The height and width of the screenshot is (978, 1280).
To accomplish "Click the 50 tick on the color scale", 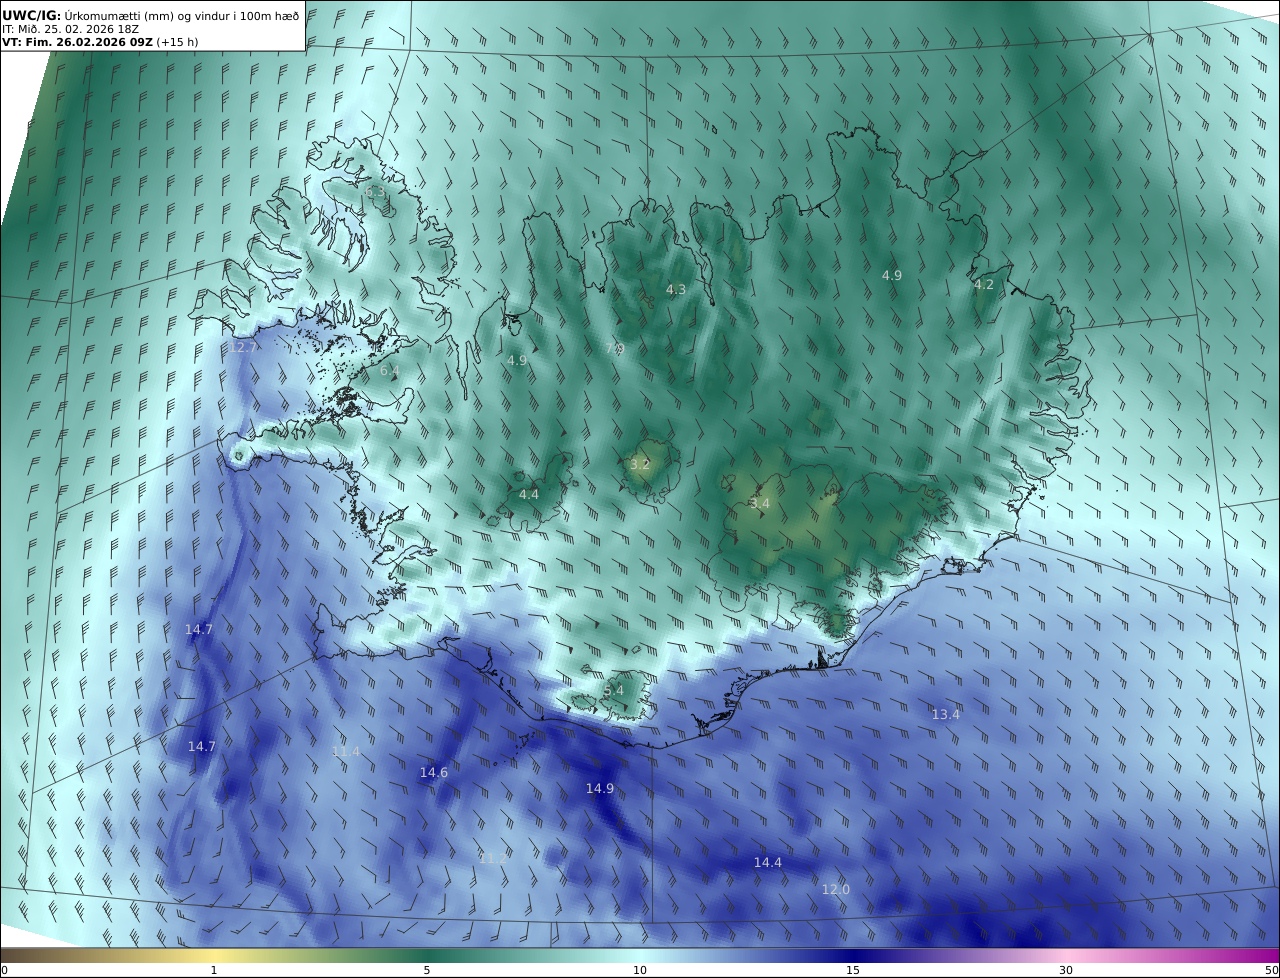I will coord(1272,971).
